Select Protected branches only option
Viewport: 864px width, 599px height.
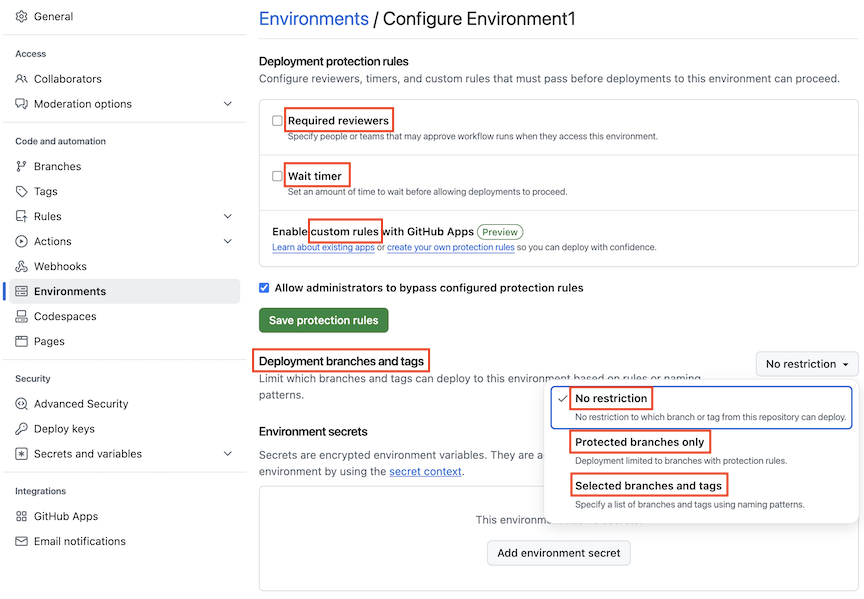click(x=640, y=441)
